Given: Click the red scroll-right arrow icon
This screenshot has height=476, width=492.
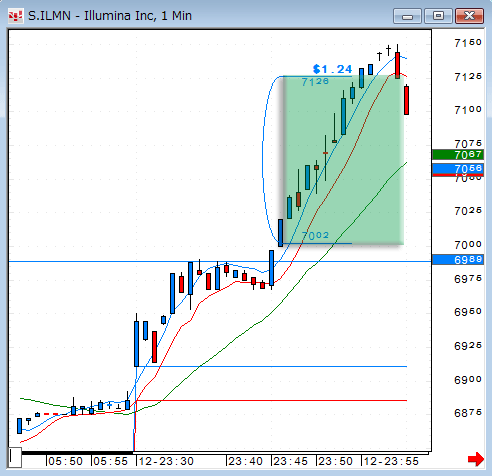Looking at the screenshot, I should coord(476,459).
